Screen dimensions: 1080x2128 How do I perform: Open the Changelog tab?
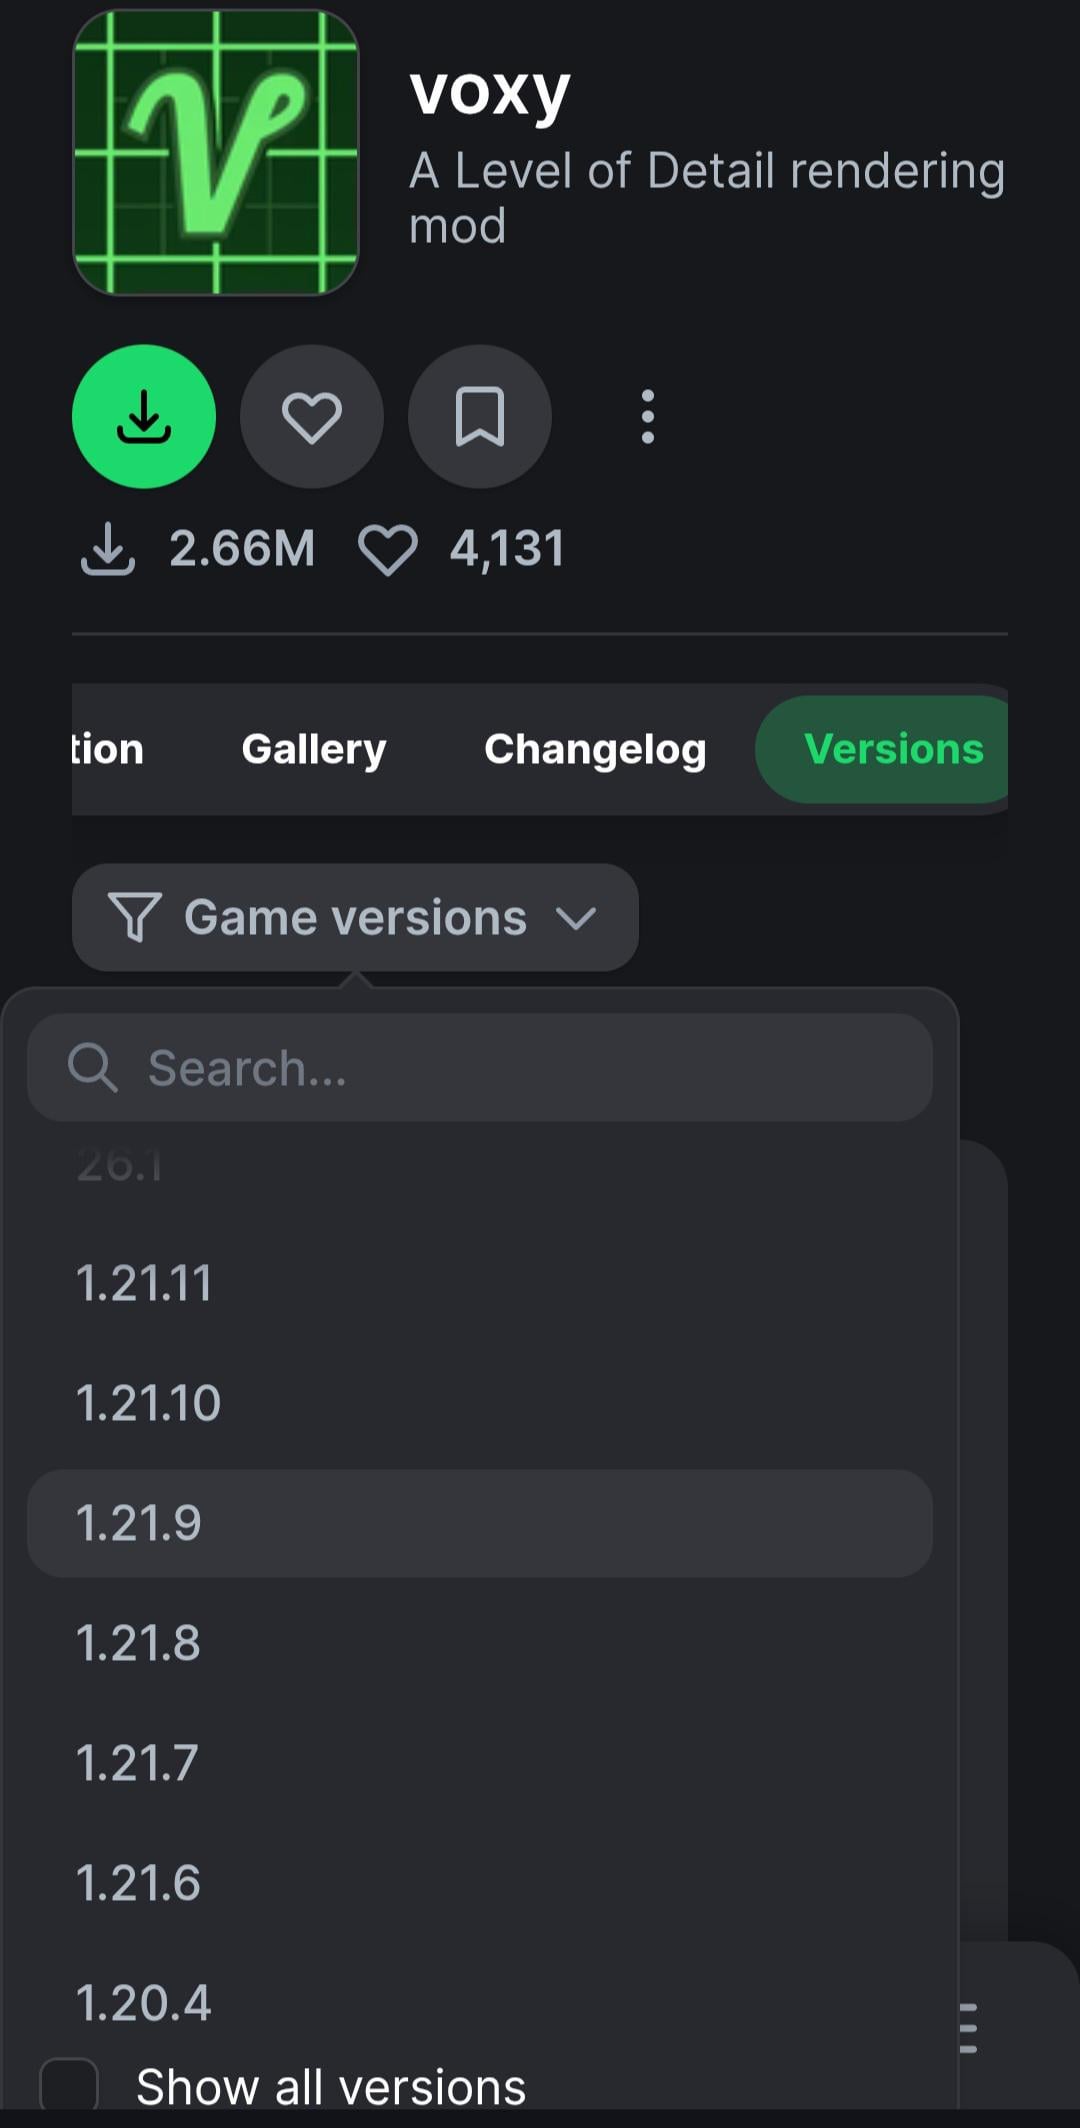595,749
